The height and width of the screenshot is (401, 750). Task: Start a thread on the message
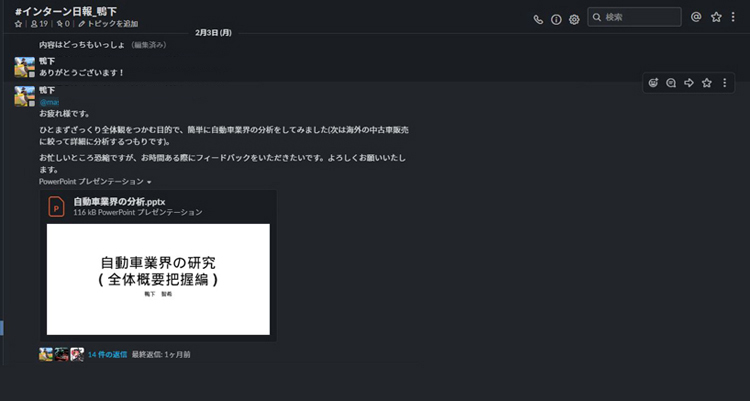pos(671,83)
